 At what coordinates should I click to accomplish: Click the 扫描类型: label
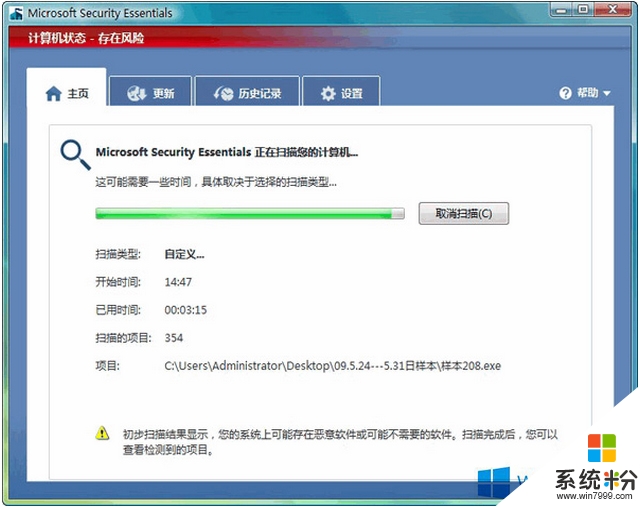[x=118, y=254]
